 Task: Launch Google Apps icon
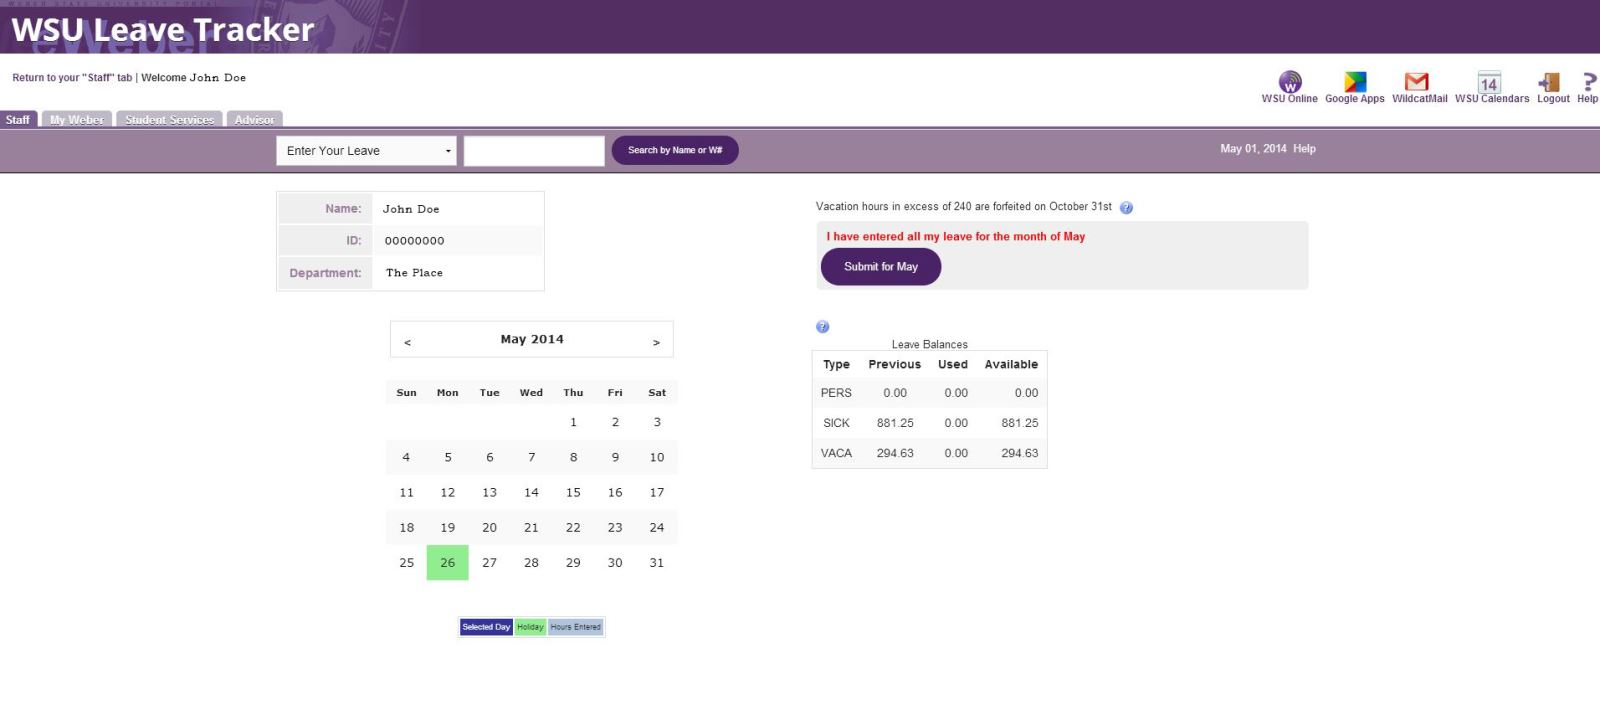pos(1355,82)
